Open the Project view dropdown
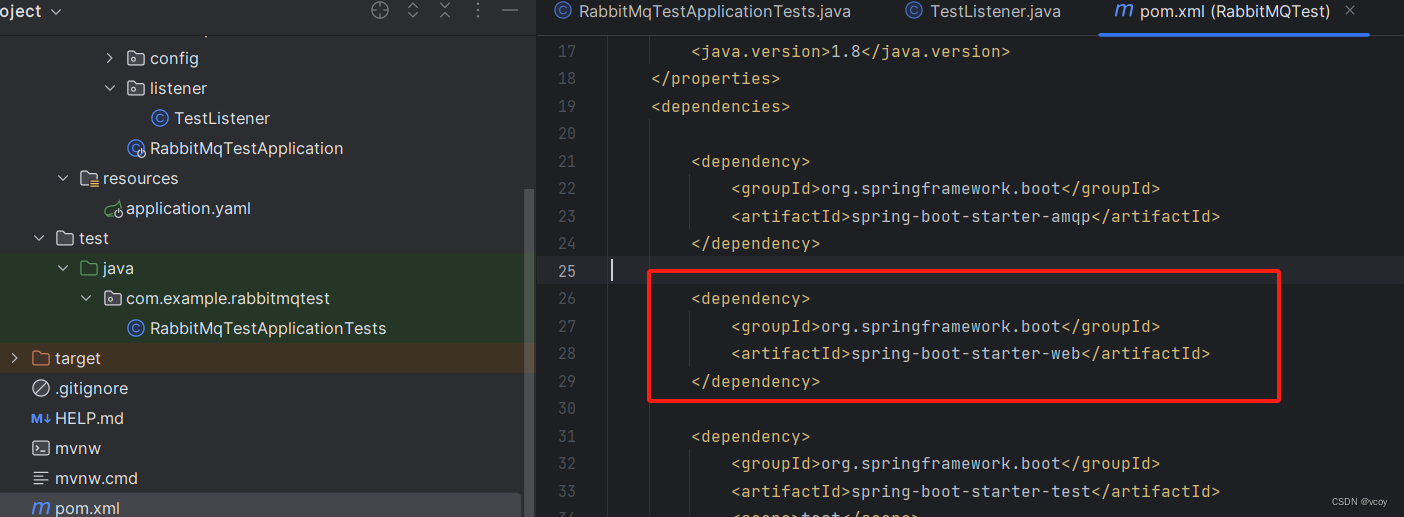1404x517 pixels. [x=55, y=11]
